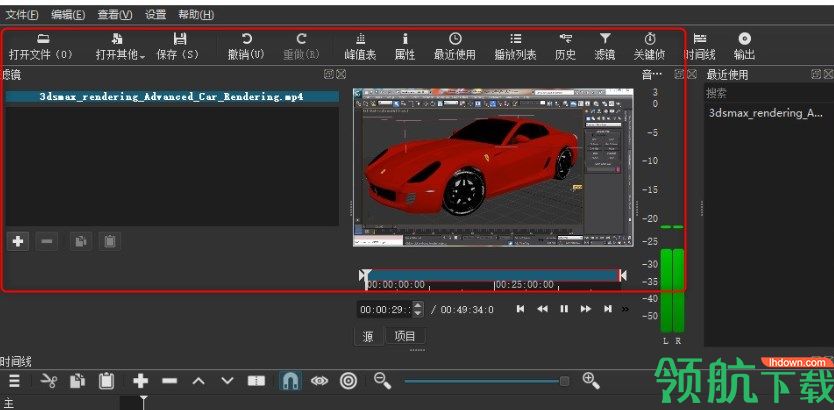Ripple delete with the timeline minus icon
834x410 pixels.
169,381
